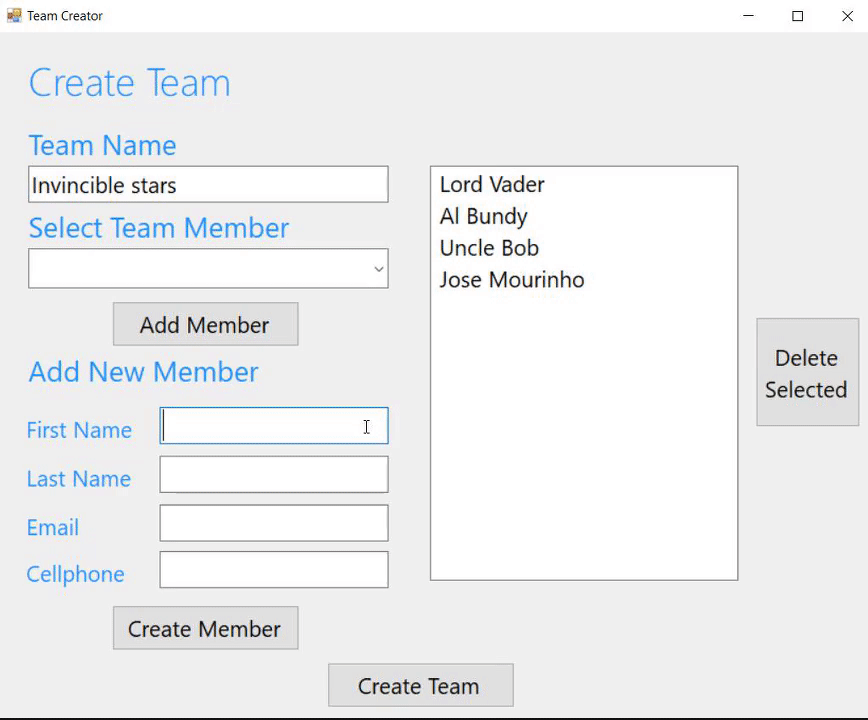The width and height of the screenshot is (868, 720).
Task: Click the Delete Selected button
Action: pos(806,373)
